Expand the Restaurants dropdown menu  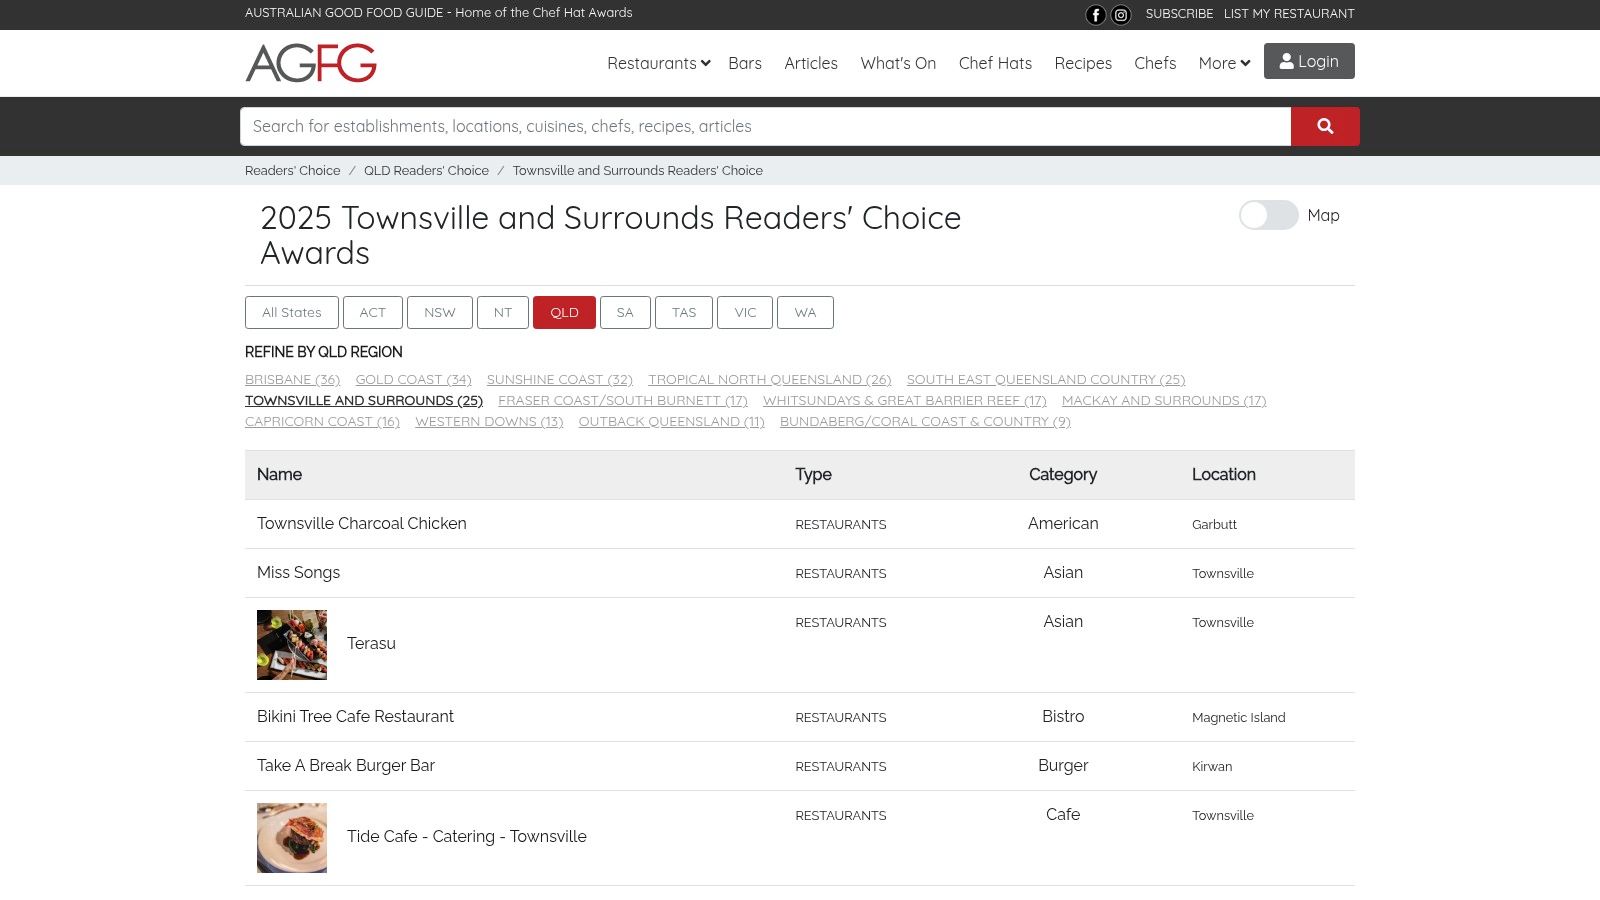pyautogui.click(x=658, y=63)
